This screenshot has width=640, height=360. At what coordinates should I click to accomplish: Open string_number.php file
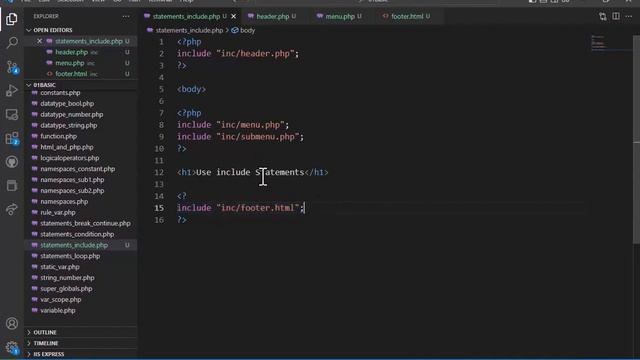(x=67, y=278)
